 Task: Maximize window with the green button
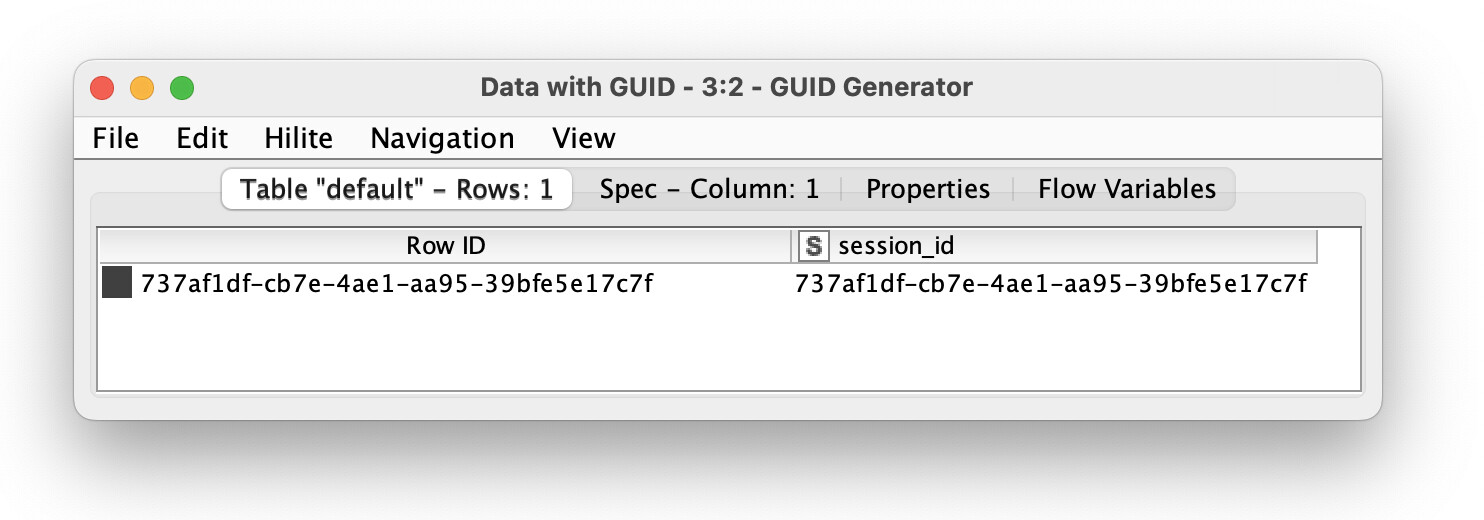[x=182, y=88]
